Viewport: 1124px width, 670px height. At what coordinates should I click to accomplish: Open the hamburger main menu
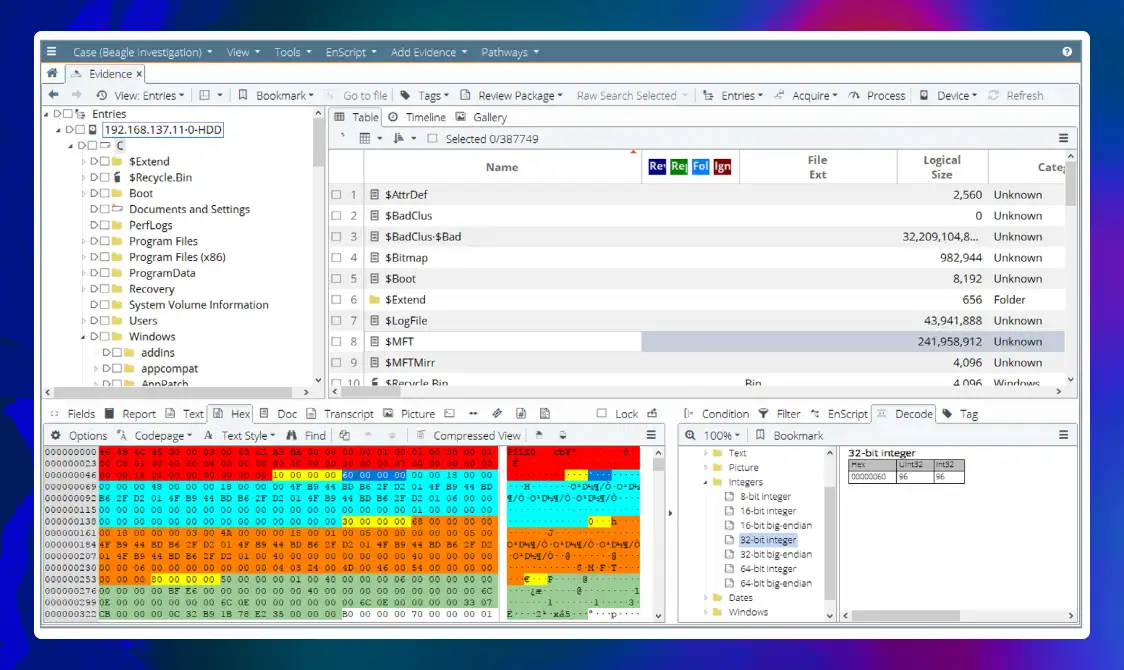tap(52, 52)
